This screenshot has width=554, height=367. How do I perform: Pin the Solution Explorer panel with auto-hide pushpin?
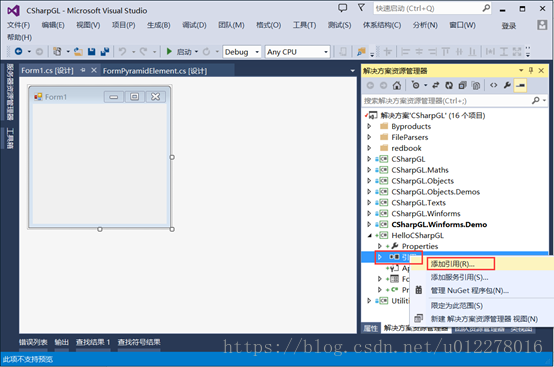(531, 71)
